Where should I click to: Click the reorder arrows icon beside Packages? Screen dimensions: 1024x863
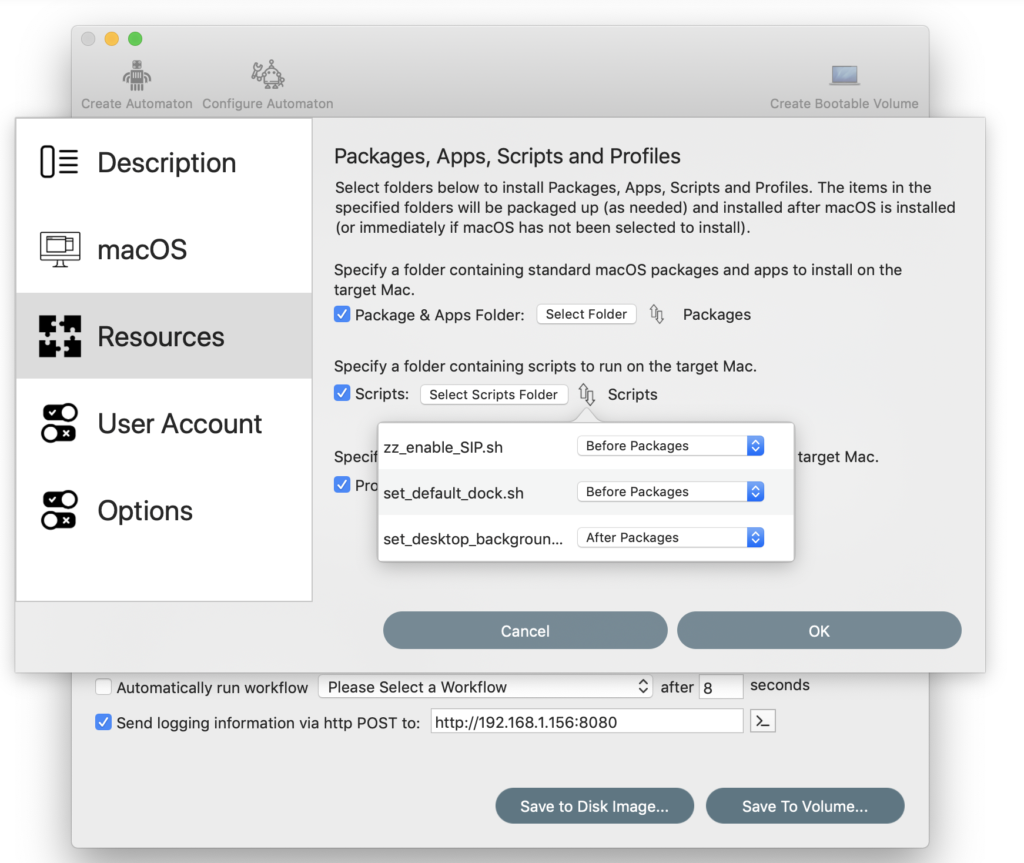coord(657,314)
